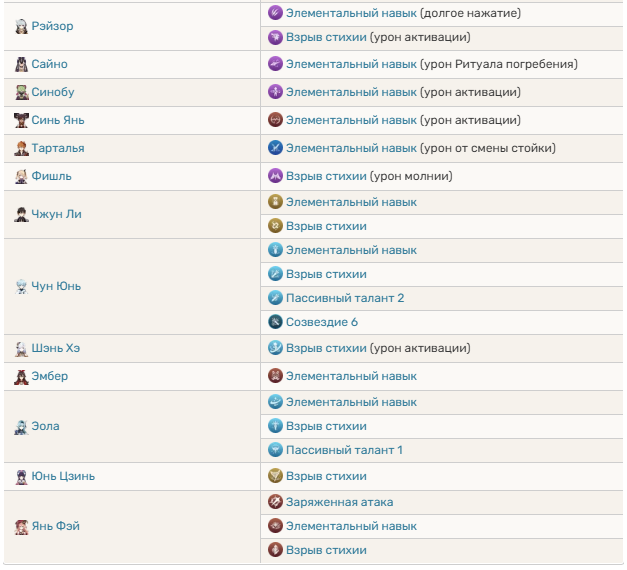
Task: Open the Сайно character link
Action: pyautogui.click(x=50, y=64)
